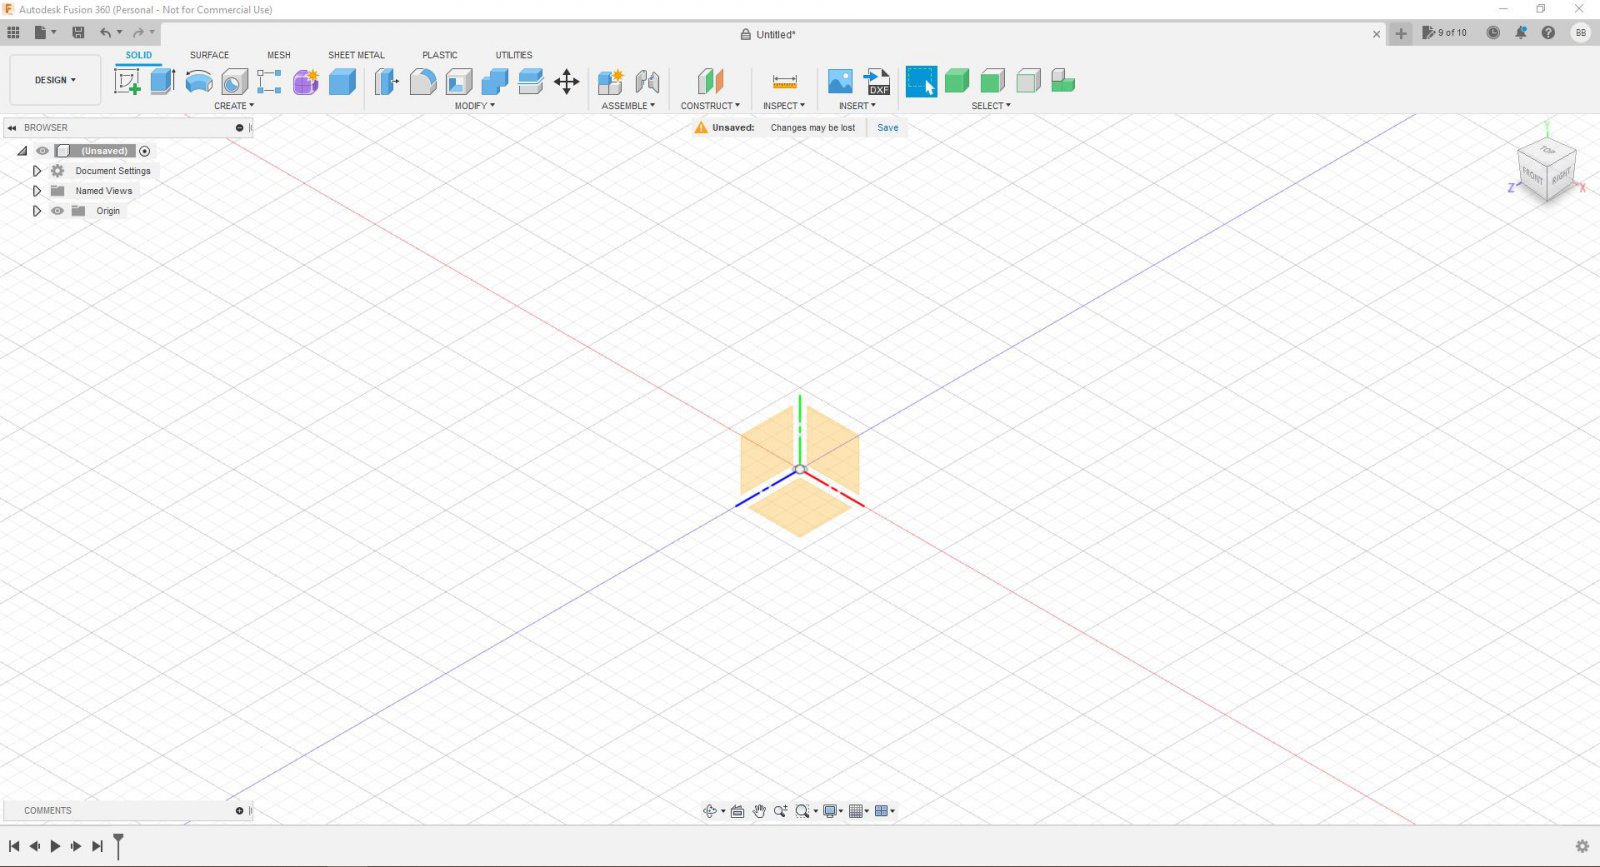1600x867 pixels.
Task: Select the Press Pull tool
Action: click(387, 82)
